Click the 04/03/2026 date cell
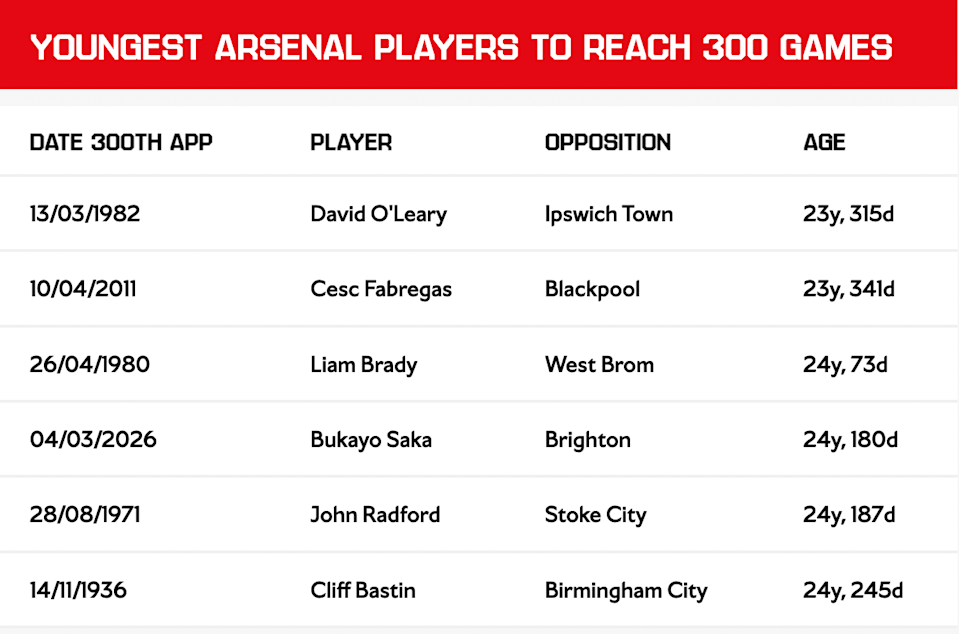Viewport: 959px width, 634px height. (x=93, y=440)
